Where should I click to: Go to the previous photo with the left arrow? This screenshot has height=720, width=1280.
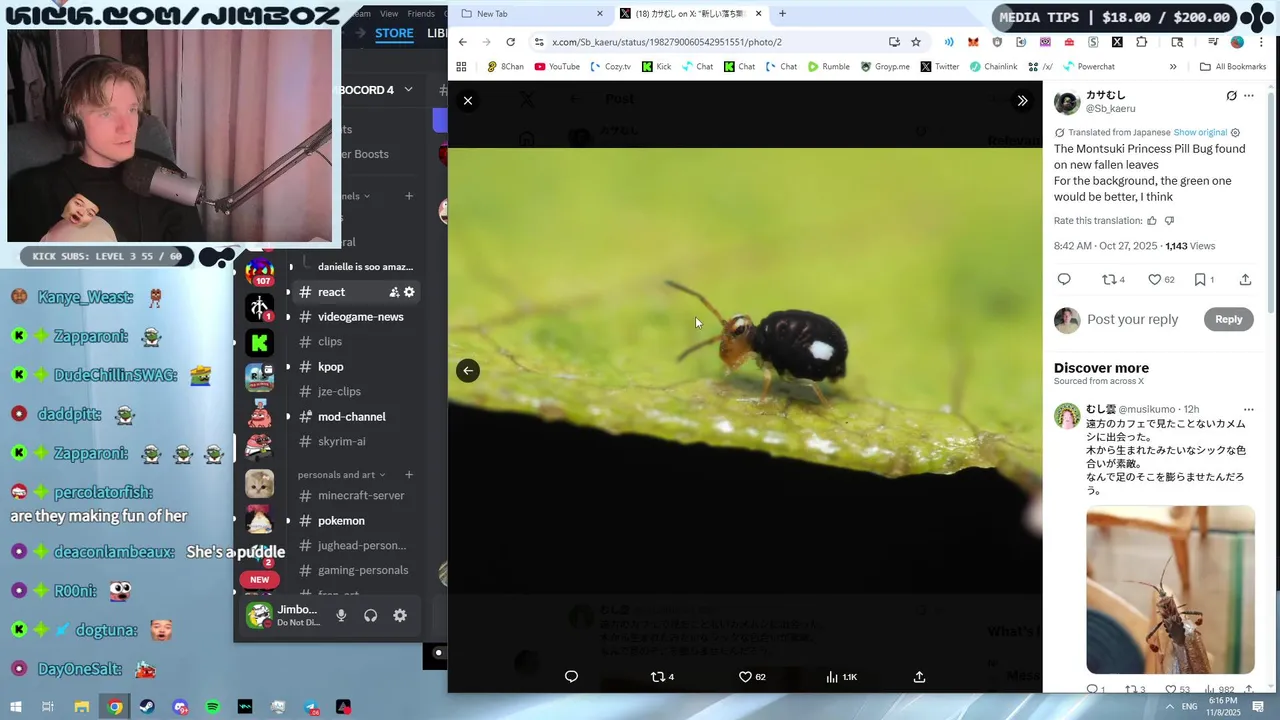[x=467, y=370]
